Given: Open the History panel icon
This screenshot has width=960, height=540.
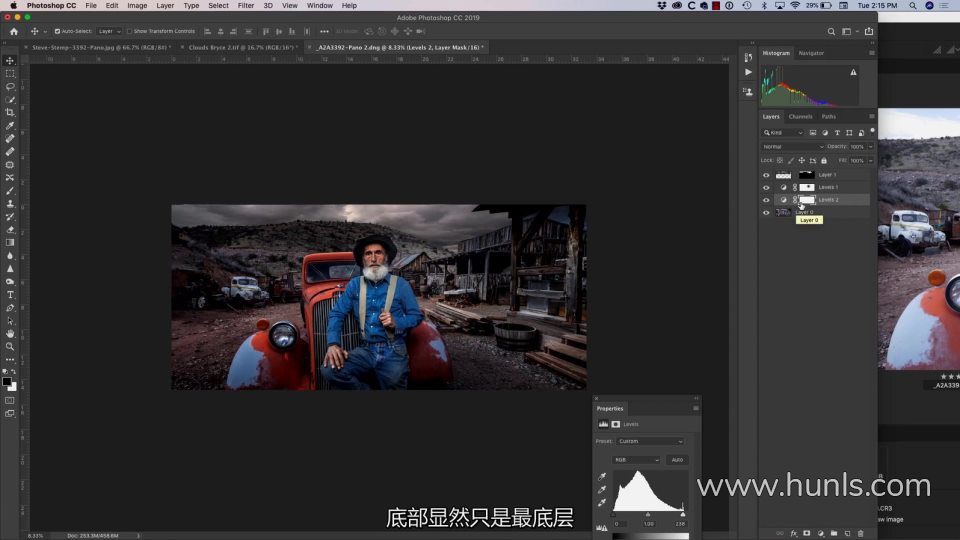Looking at the screenshot, I should (x=748, y=58).
